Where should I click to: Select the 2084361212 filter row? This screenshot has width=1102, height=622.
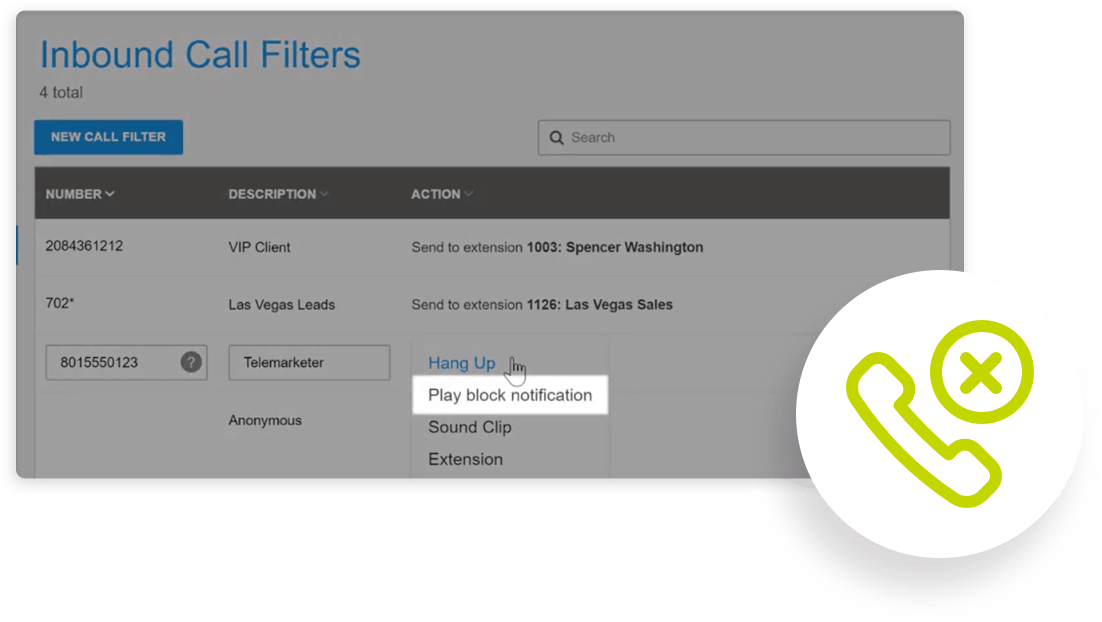pyautogui.click(x=84, y=246)
